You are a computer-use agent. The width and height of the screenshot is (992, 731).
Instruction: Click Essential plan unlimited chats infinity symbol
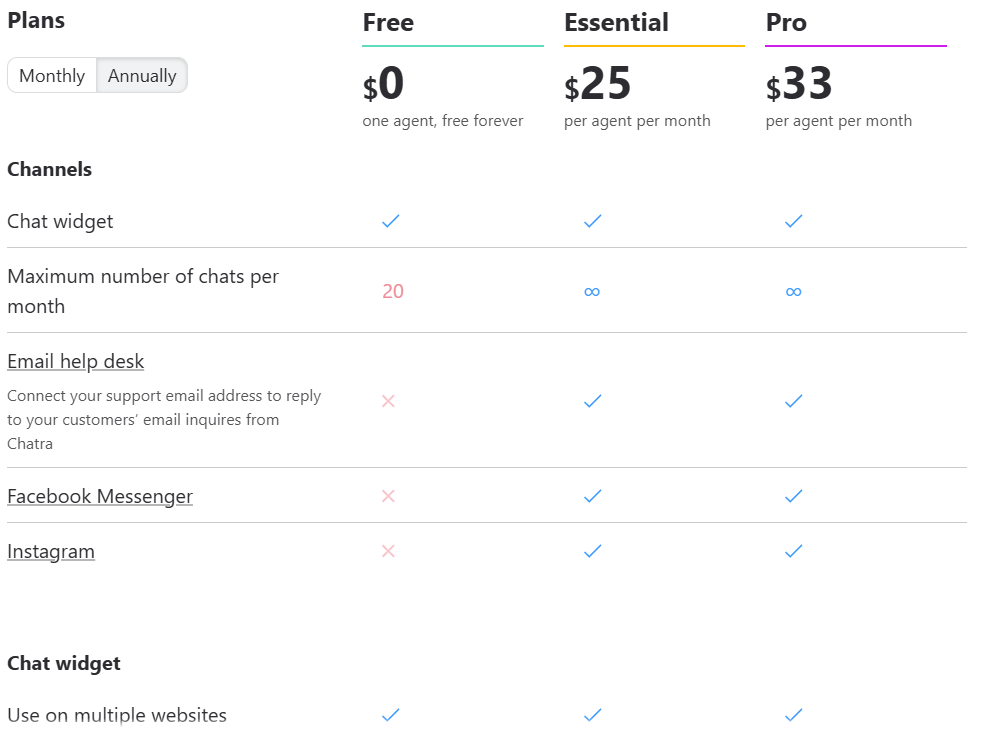(x=592, y=292)
